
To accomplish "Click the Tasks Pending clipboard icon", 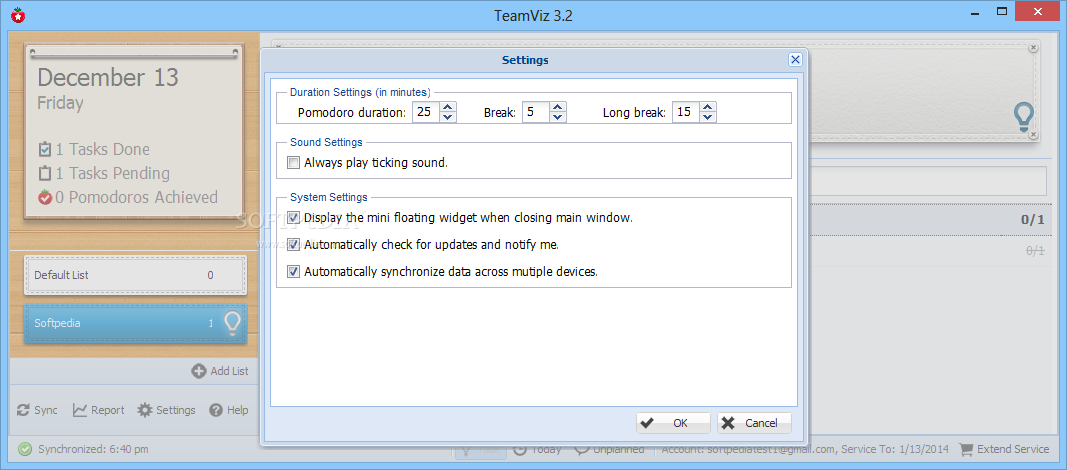I will click(45, 173).
